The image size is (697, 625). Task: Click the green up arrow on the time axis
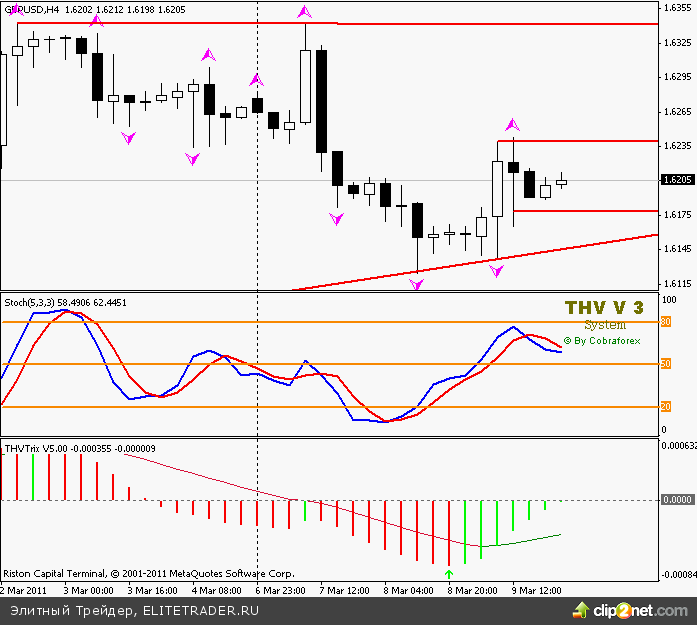(x=449, y=574)
